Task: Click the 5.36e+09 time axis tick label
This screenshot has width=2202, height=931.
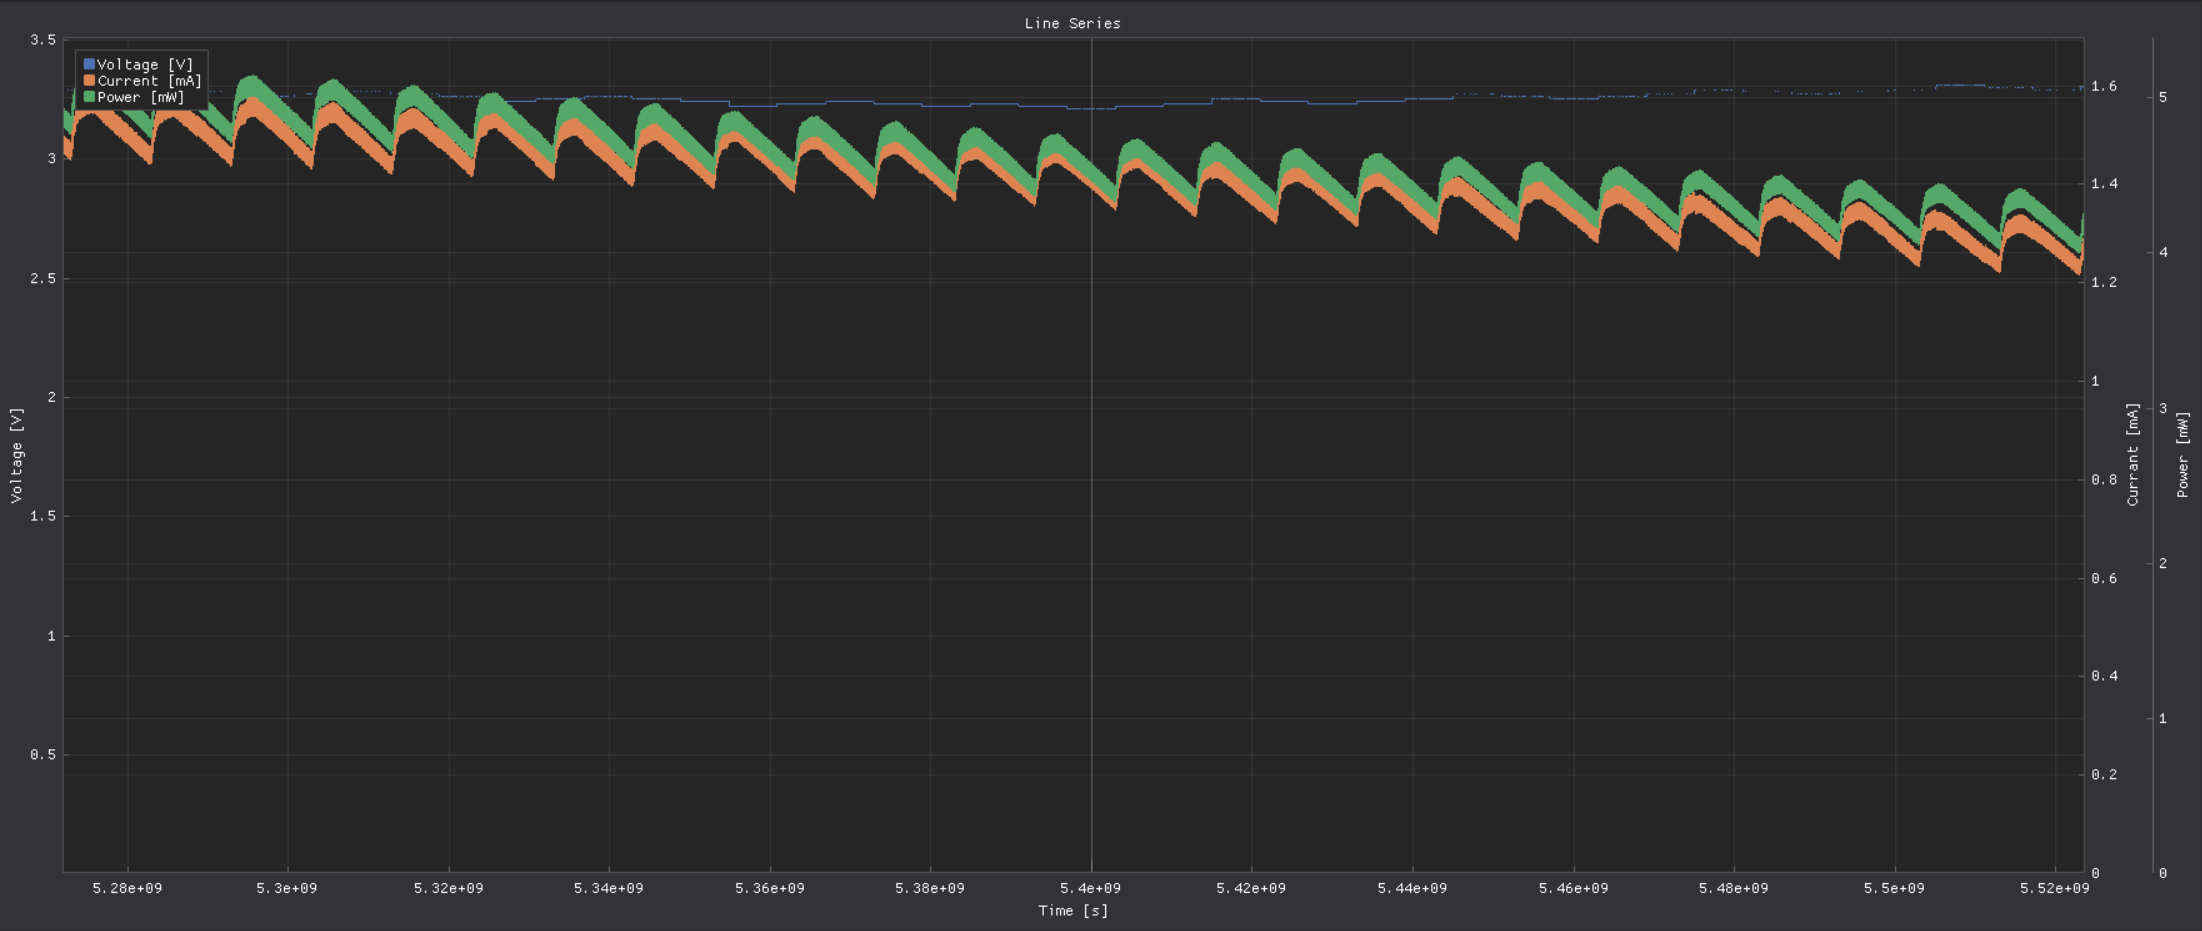Action: [x=769, y=888]
